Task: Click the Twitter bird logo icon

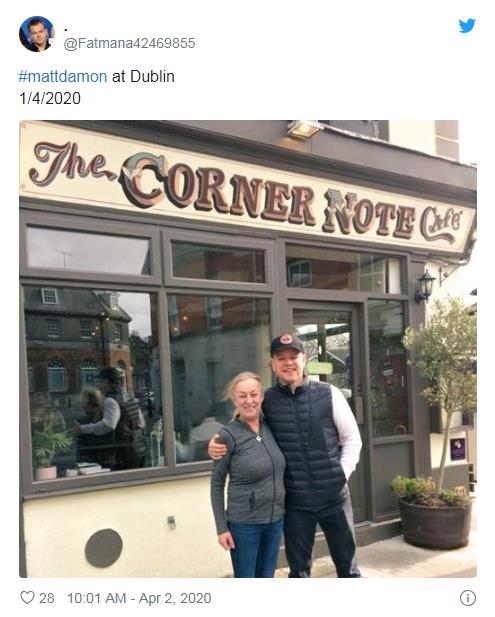Action: coord(467,26)
